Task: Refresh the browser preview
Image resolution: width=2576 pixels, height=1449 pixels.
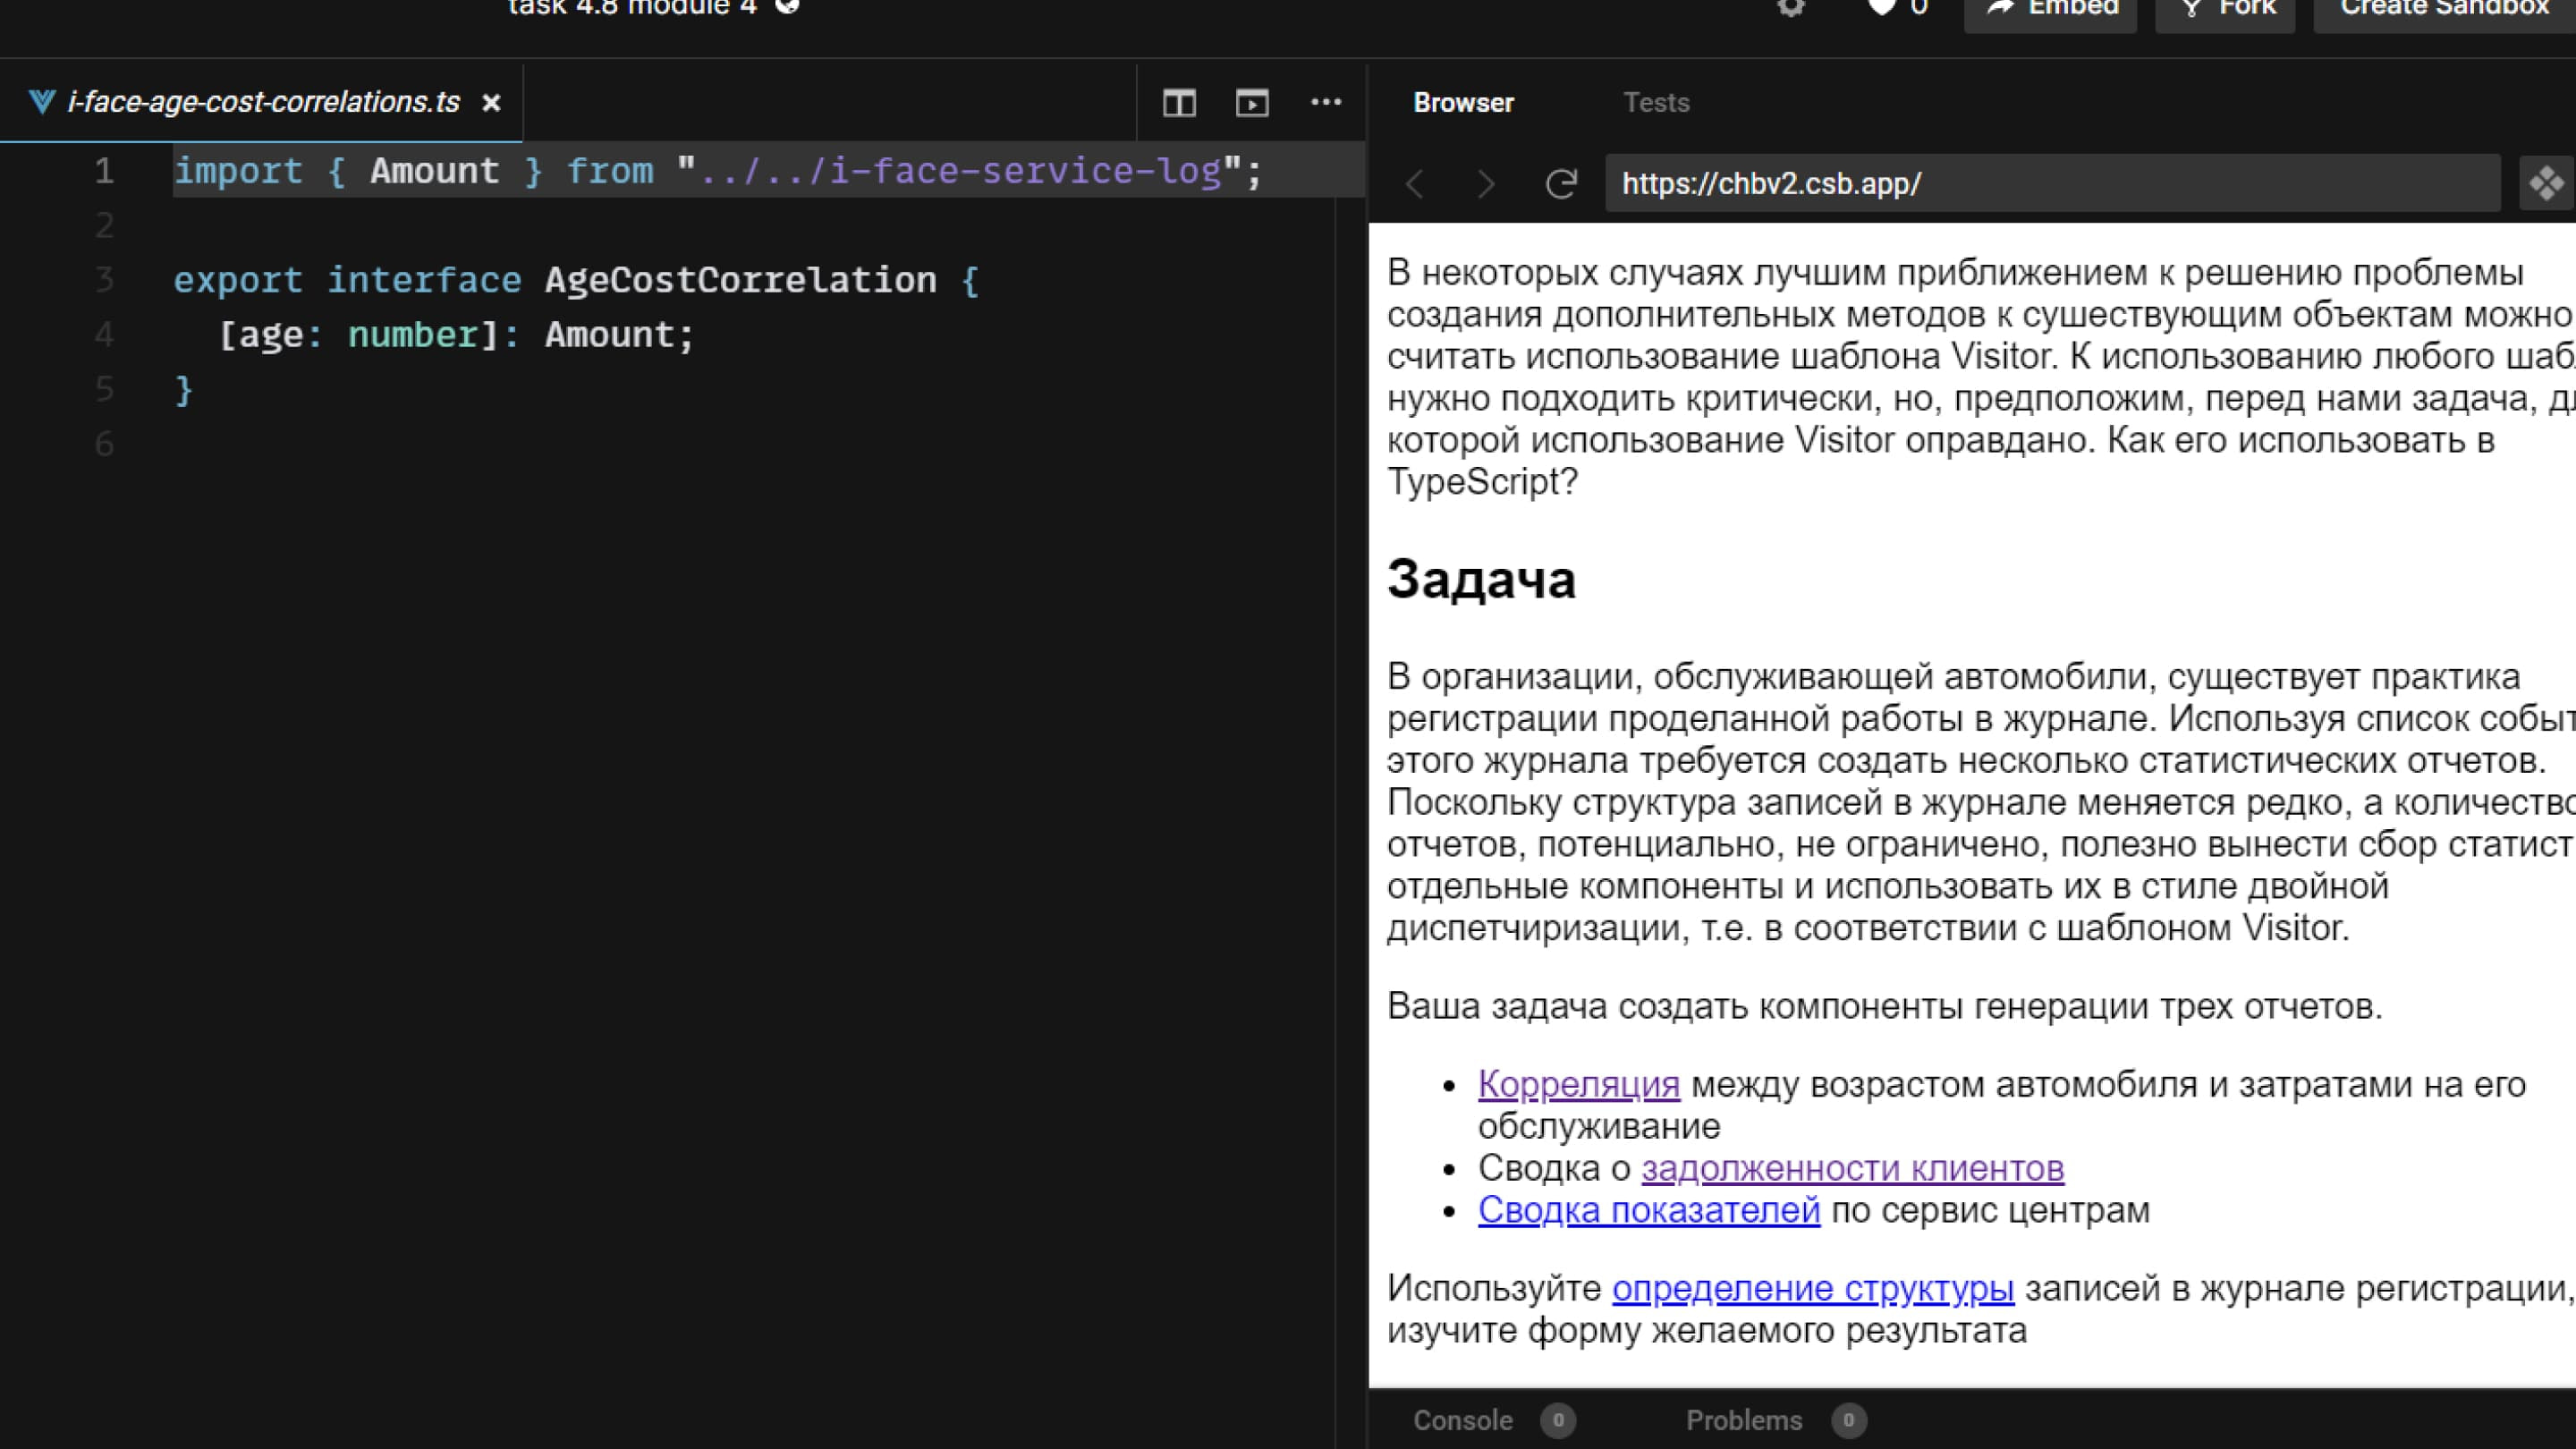Action: tap(1561, 184)
